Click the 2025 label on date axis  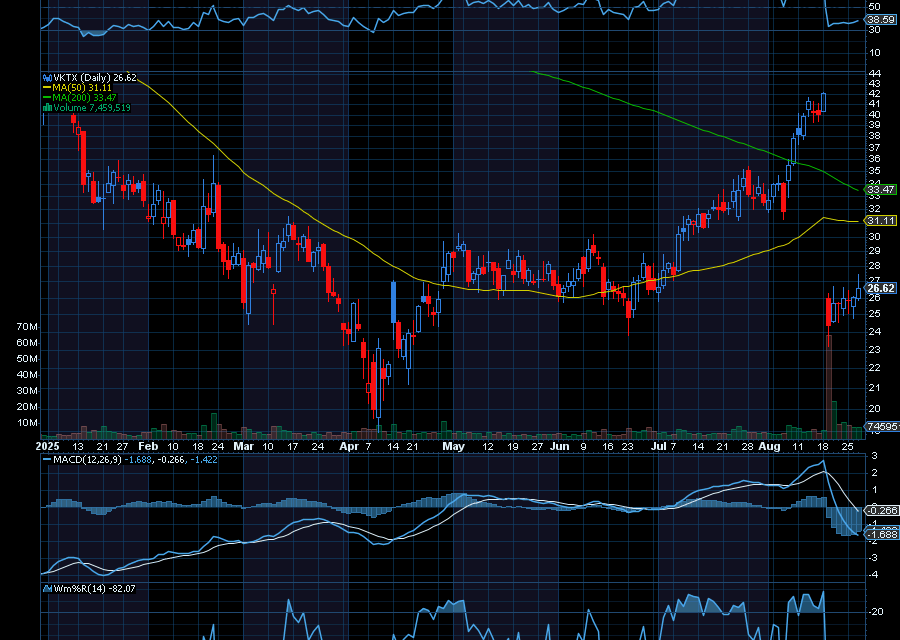tap(47, 447)
